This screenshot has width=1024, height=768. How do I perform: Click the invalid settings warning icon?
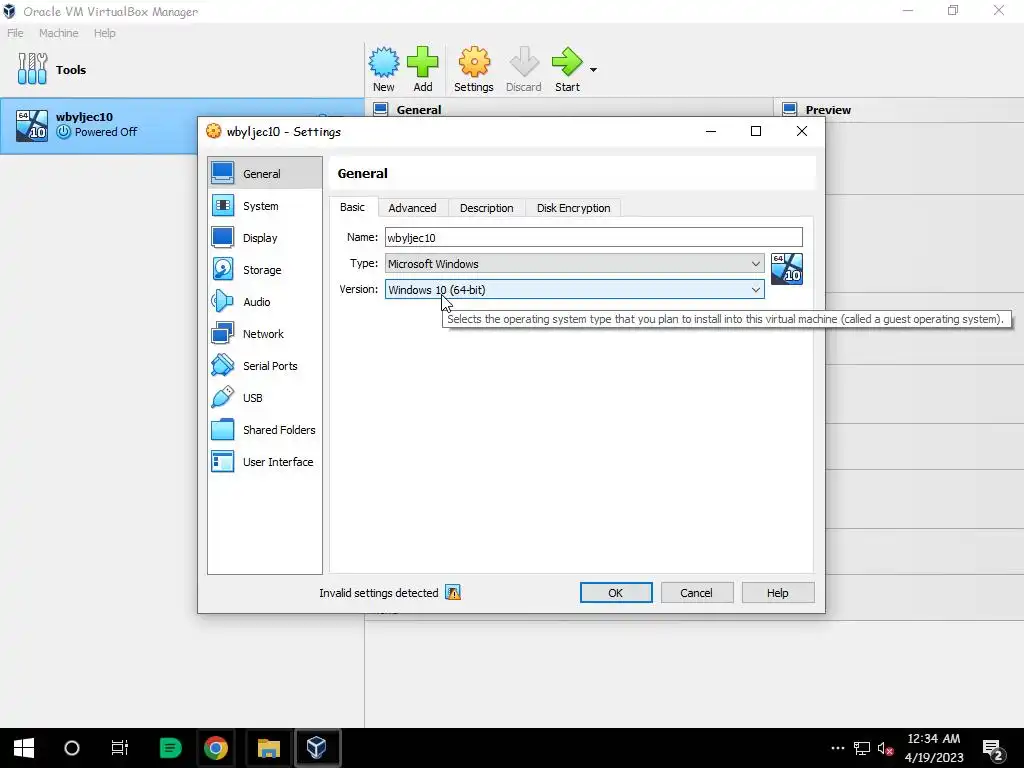click(453, 592)
